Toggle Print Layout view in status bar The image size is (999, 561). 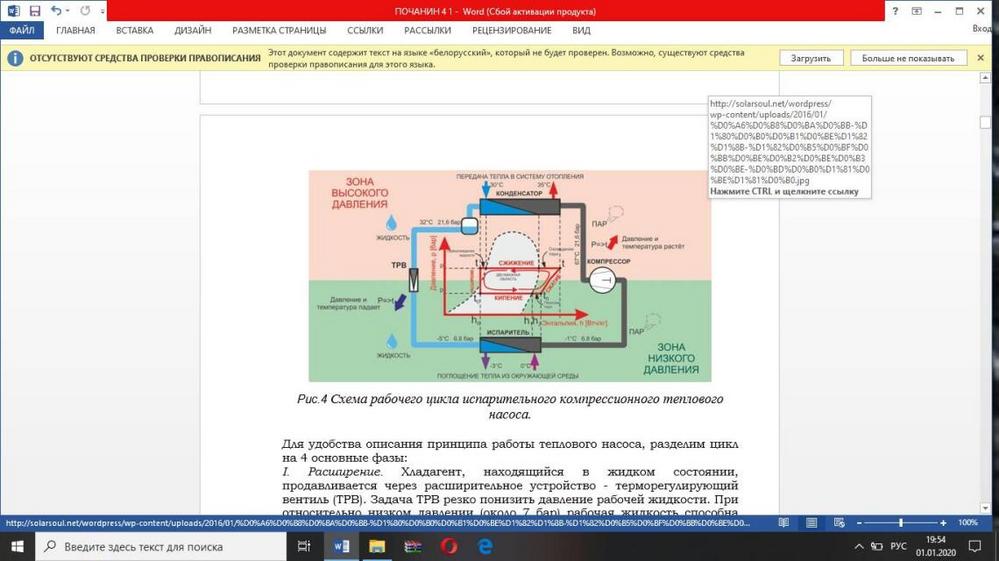[x=811, y=523]
